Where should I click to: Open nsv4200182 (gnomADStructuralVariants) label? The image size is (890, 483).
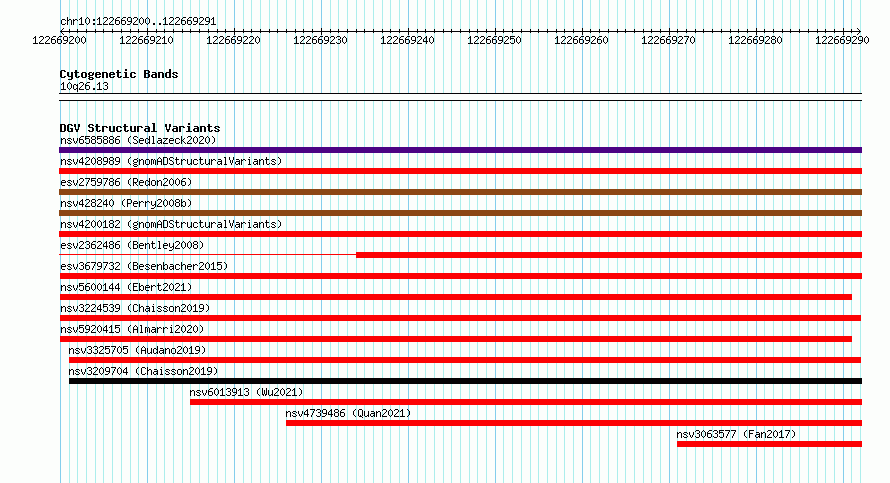tap(171, 224)
